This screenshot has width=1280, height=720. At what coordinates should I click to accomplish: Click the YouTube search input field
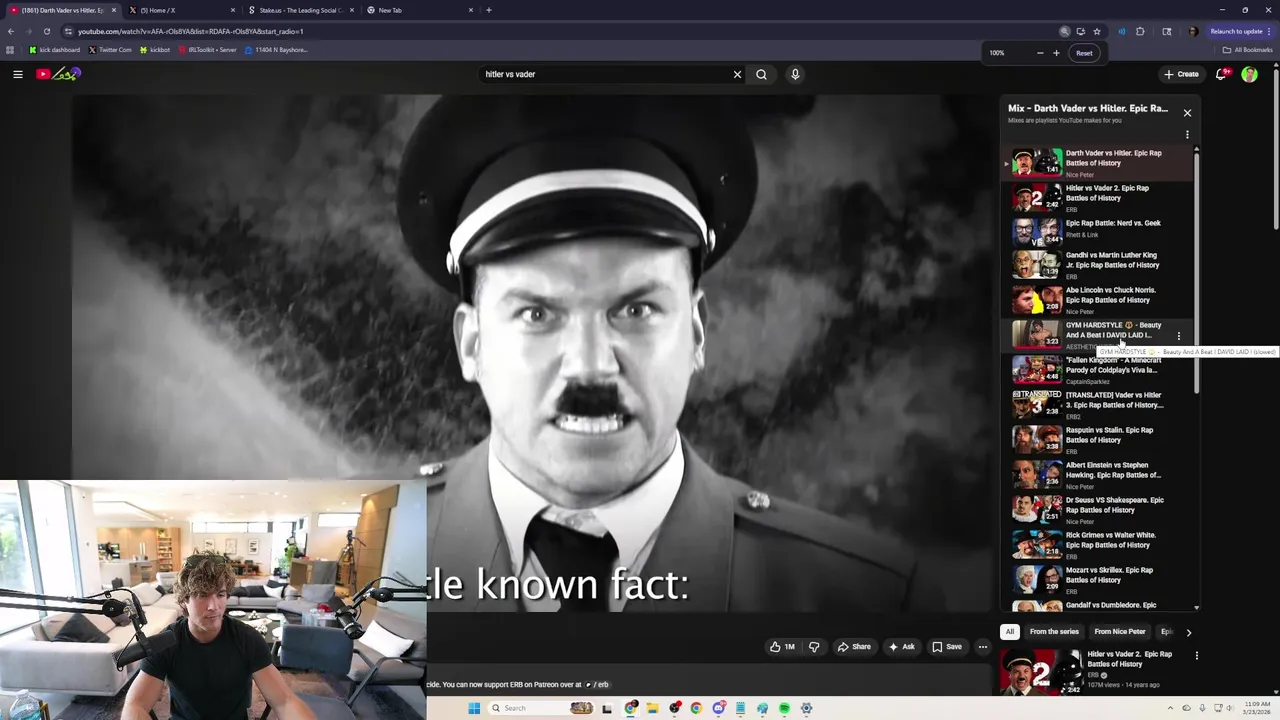tap(607, 74)
